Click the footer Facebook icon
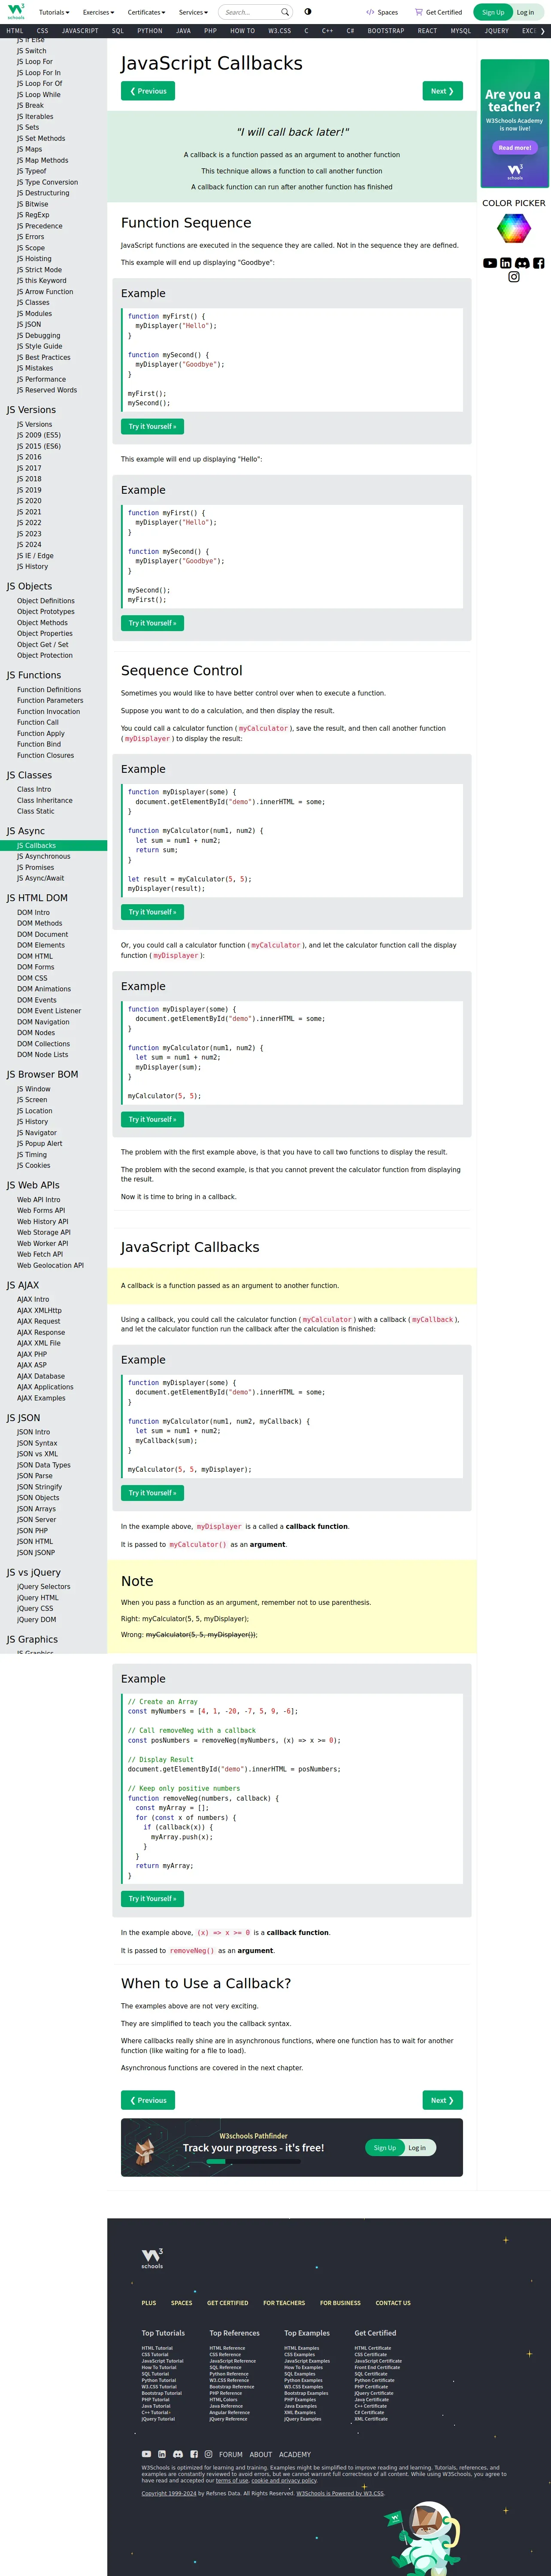 pyautogui.click(x=194, y=2454)
